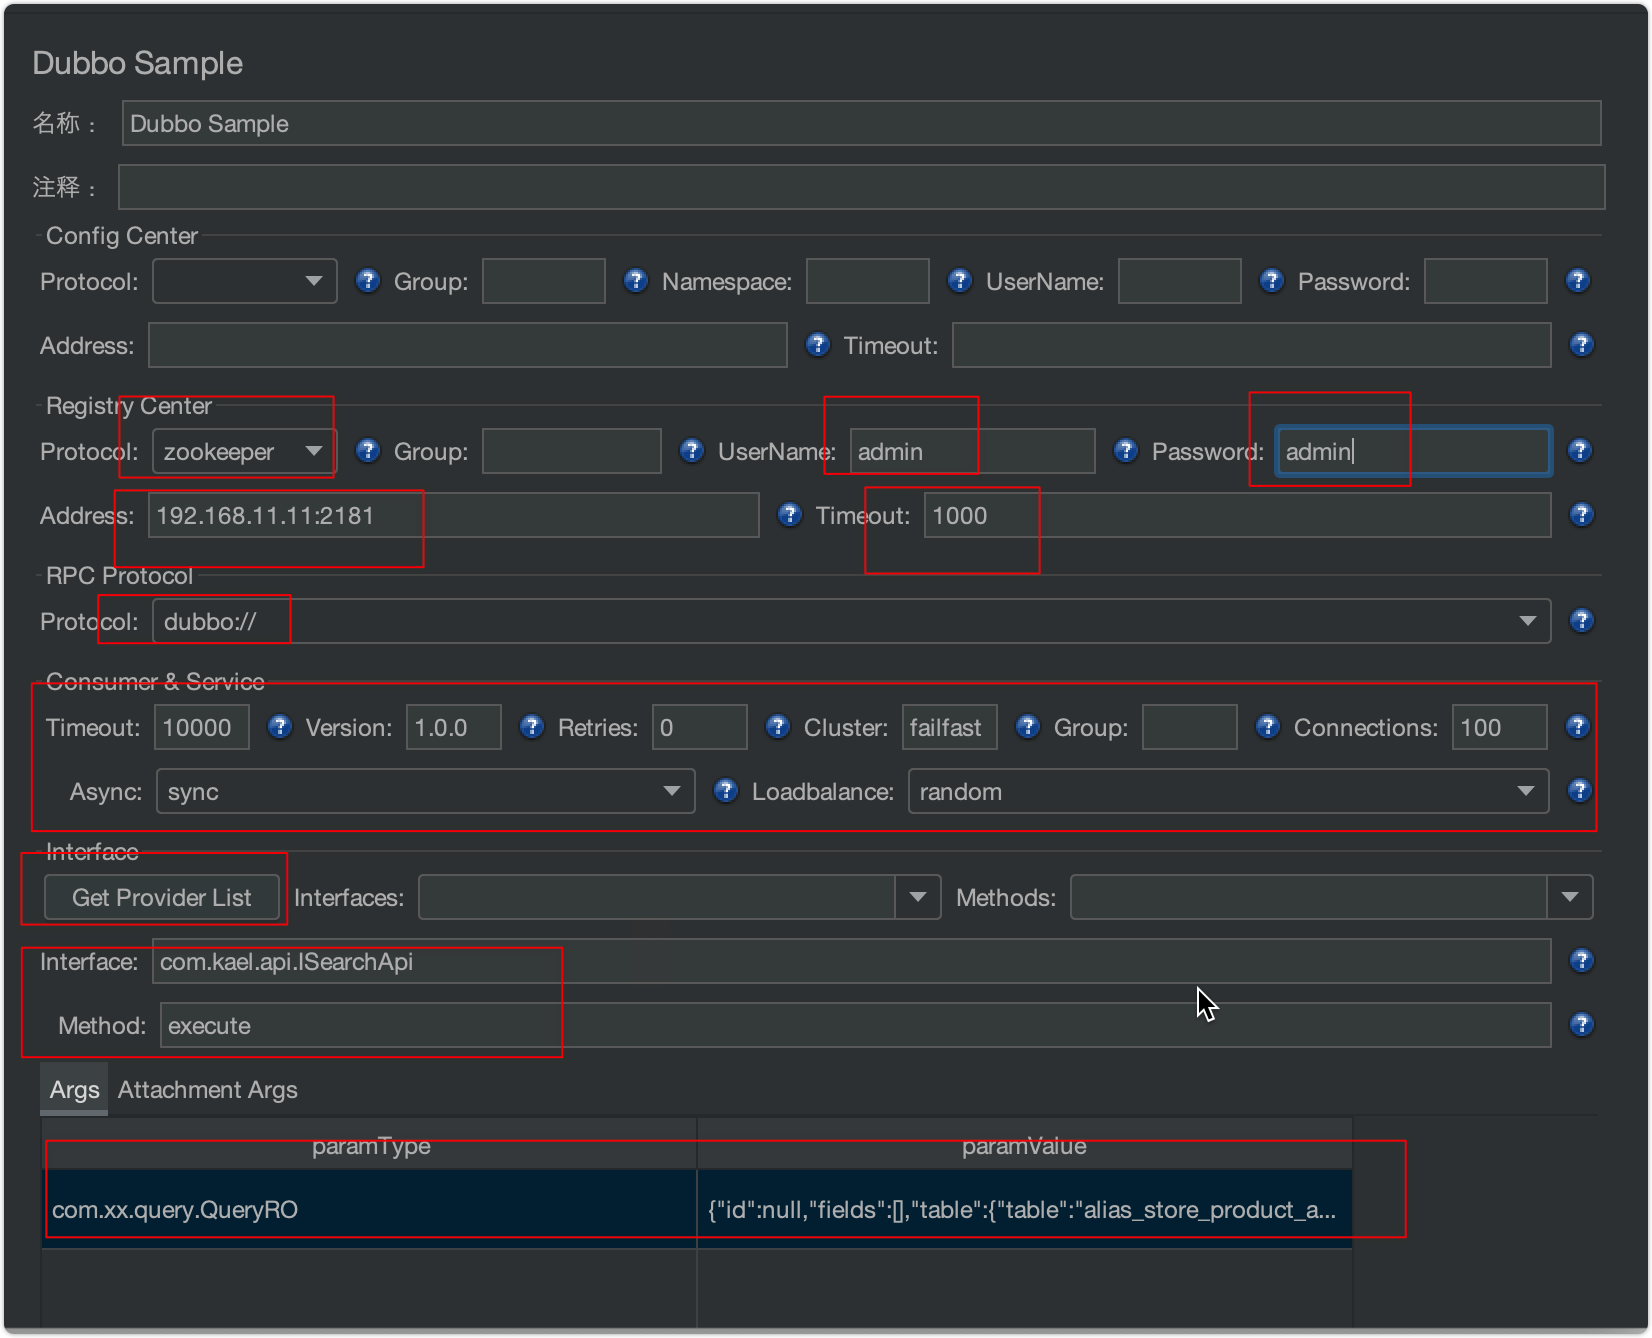Click help icon after Config Center UserName field
Image resolution: width=1652 pixels, height=1338 pixels.
tap(1272, 281)
